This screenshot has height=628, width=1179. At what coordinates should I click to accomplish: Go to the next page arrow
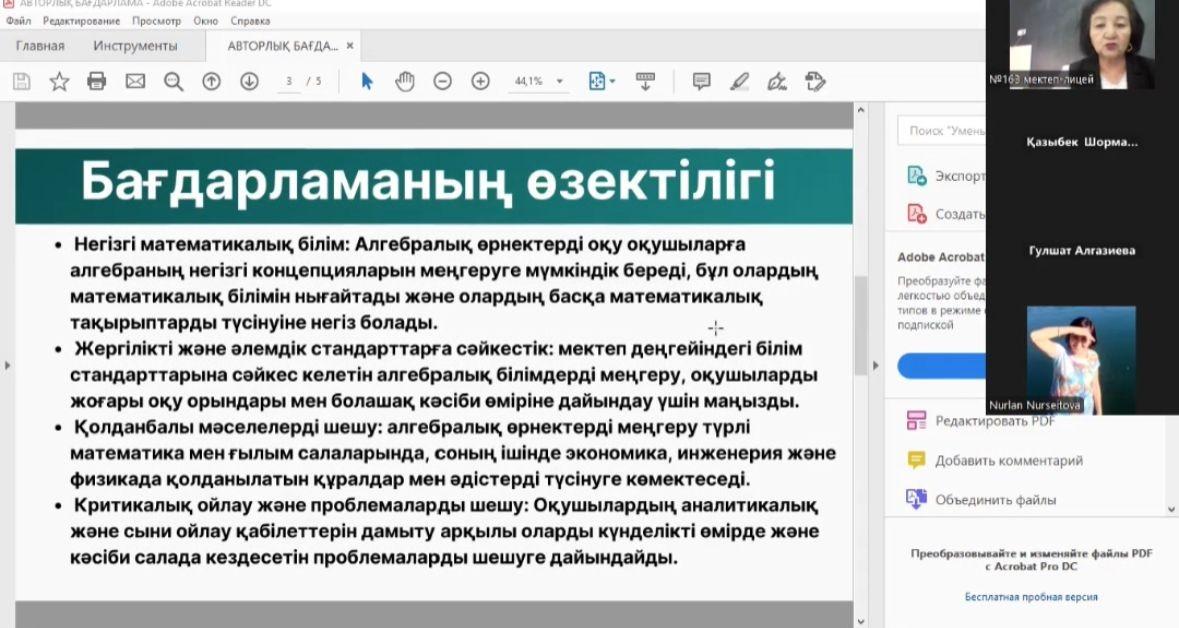pyautogui.click(x=249, y=81)
